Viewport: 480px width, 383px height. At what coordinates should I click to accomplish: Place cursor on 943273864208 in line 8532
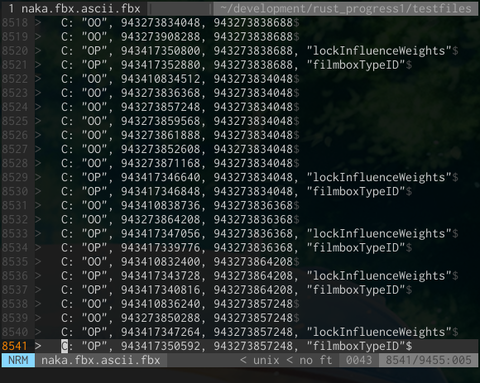pos(160,219)
